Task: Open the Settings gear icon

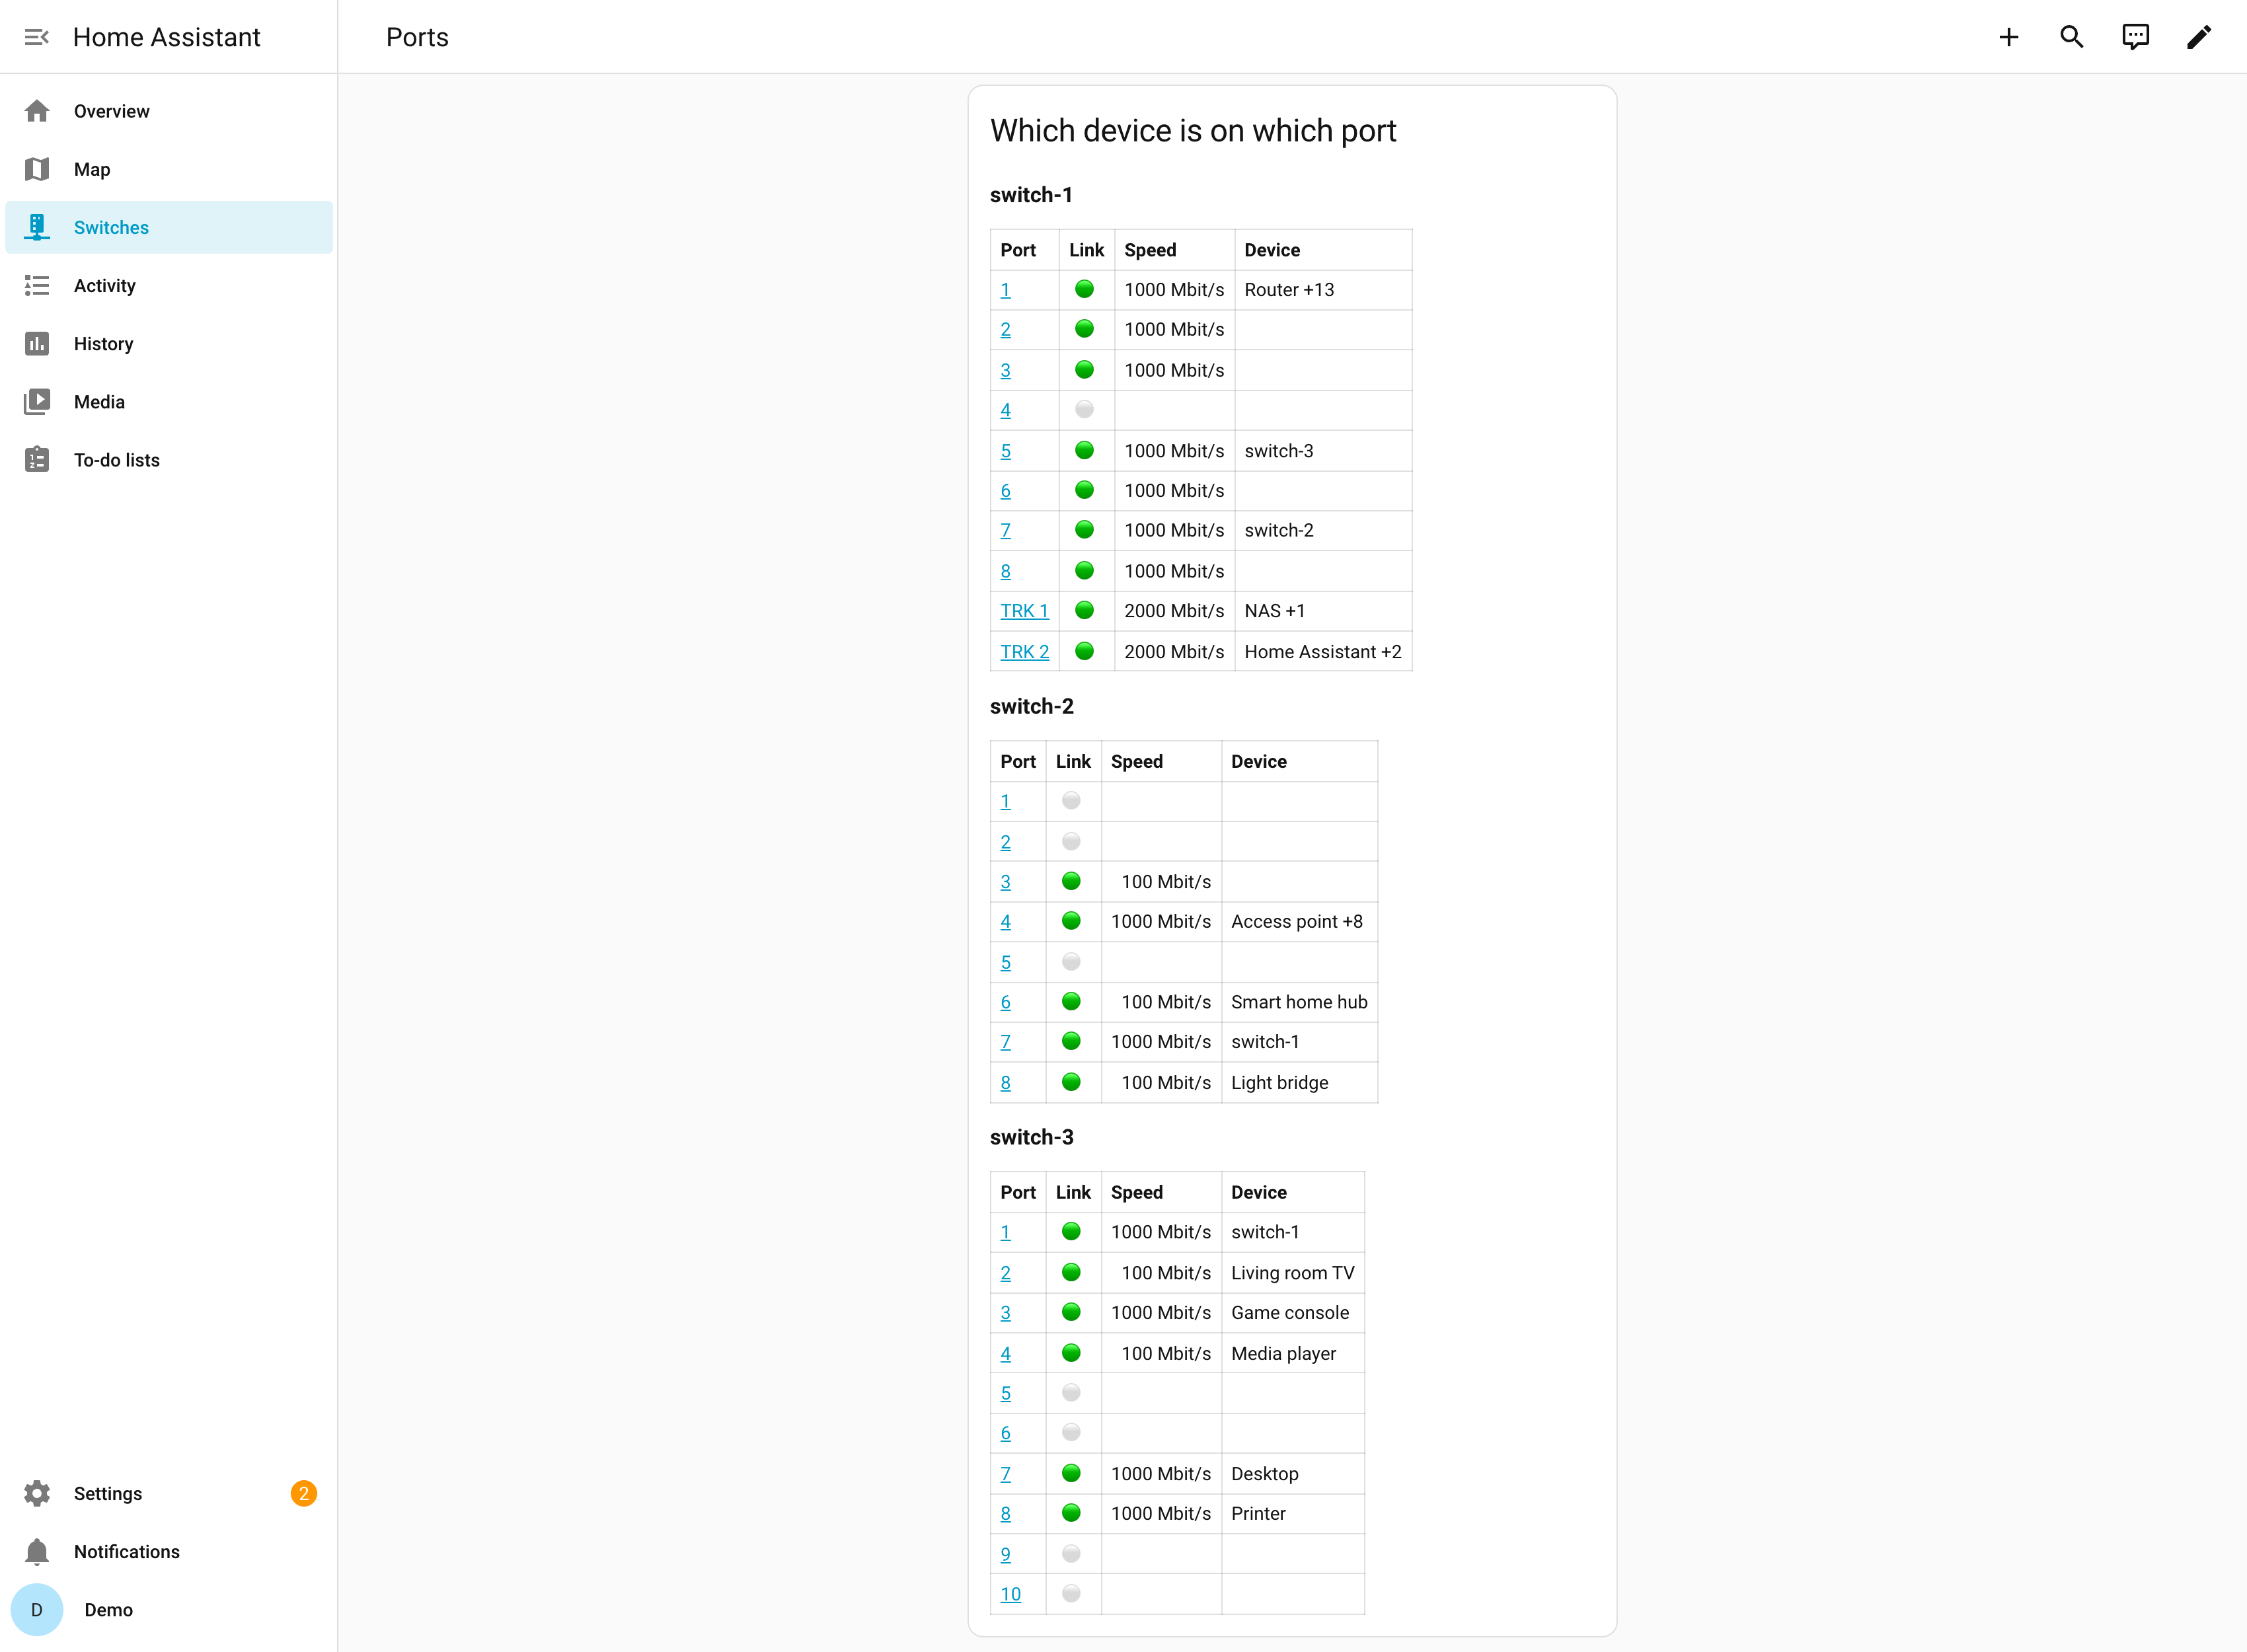Action: [37, 1493]
